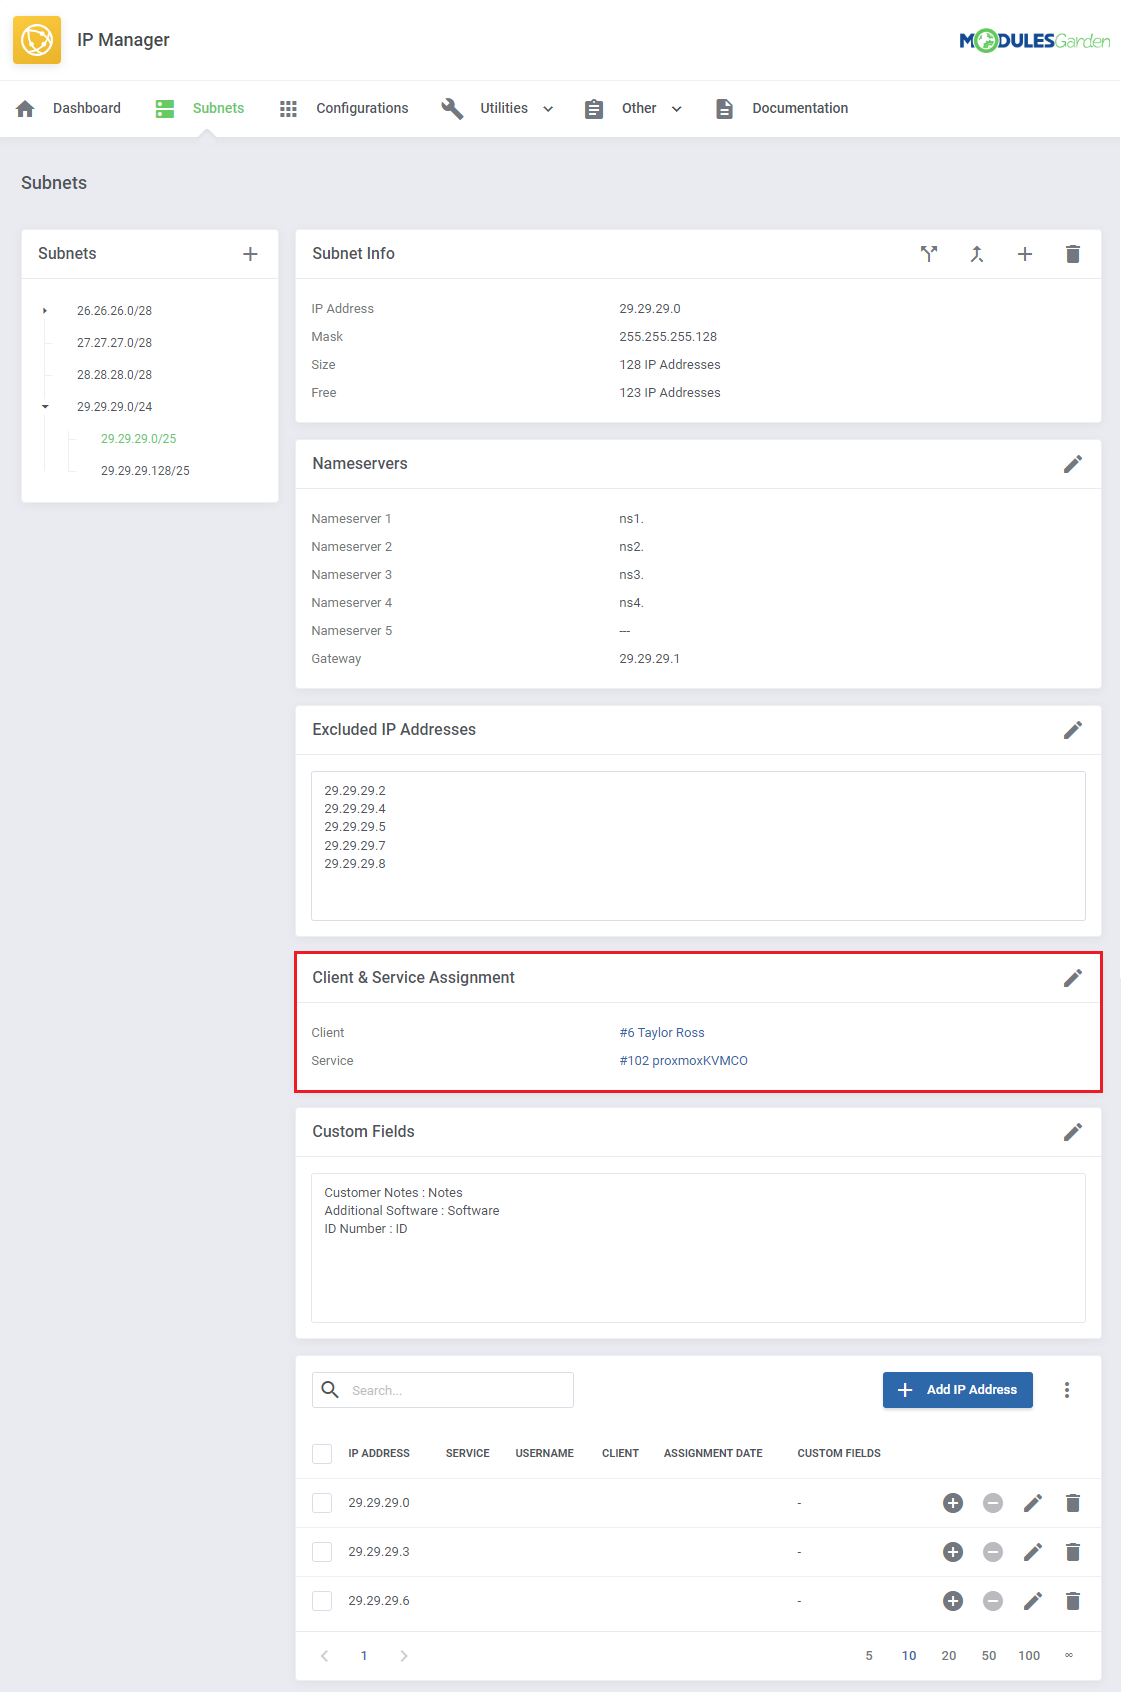The image size is (1121, 1692).
Task: Select subnet 27.27.27.0/28 in tree
Action: (115, 343)
